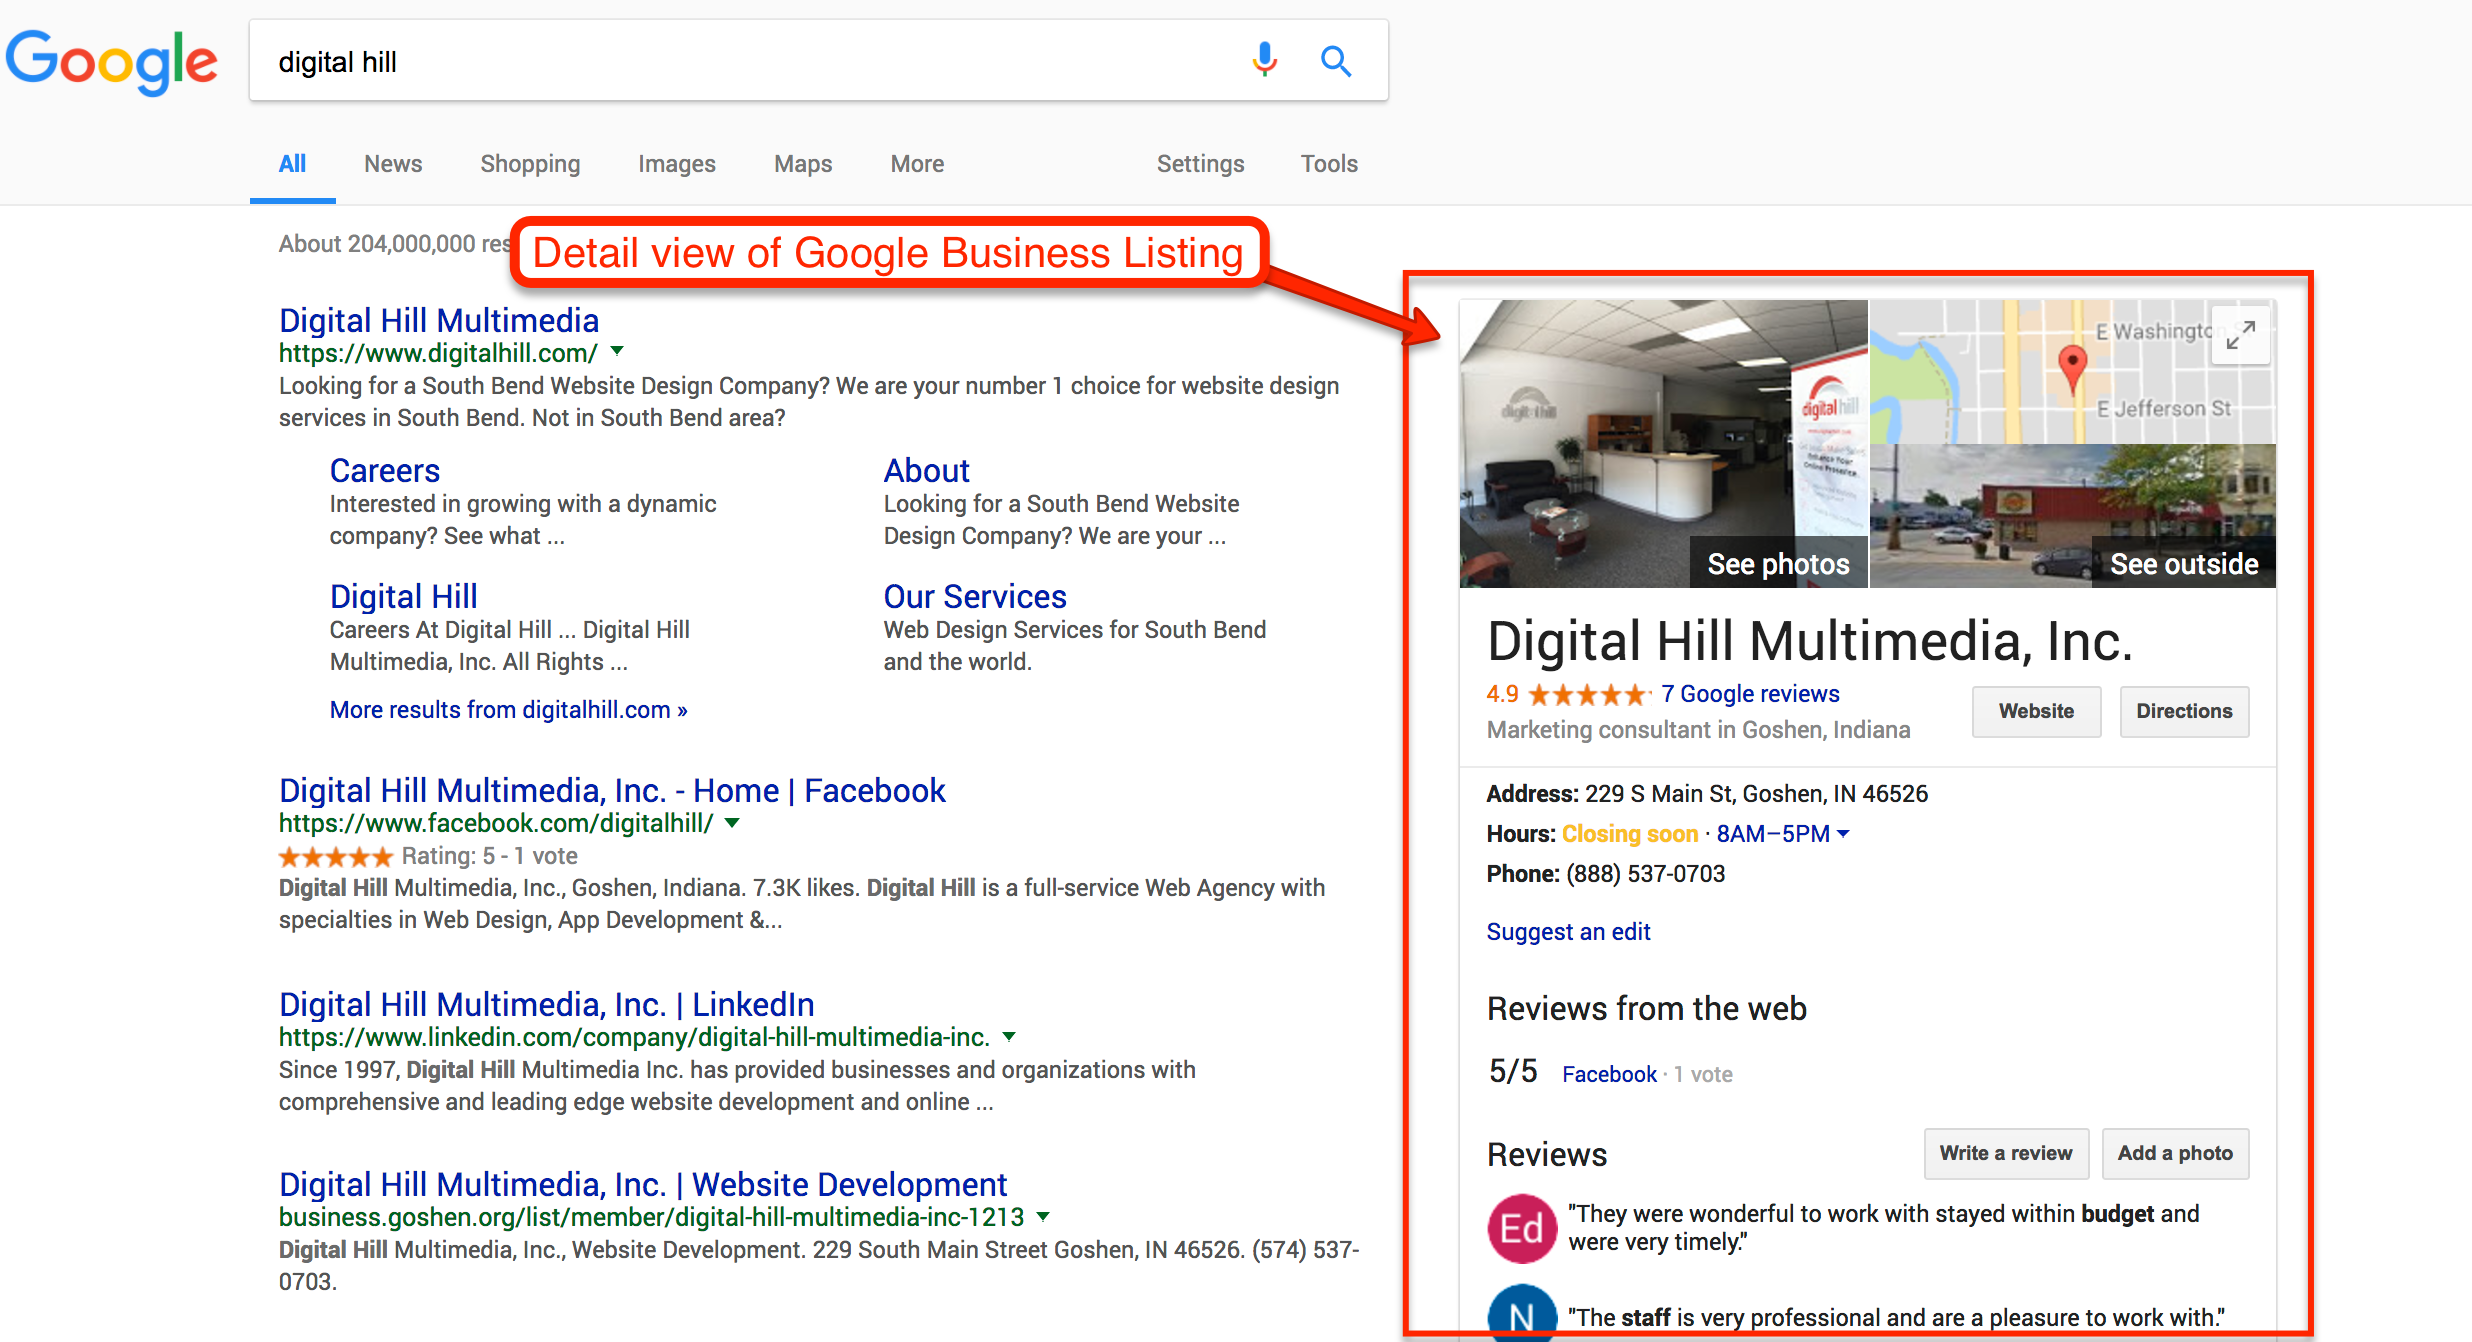Image resolution: width=2472 pixels, height=1342 pixels.
Task: Open the Maps search tab
Action: coord(802,164)
